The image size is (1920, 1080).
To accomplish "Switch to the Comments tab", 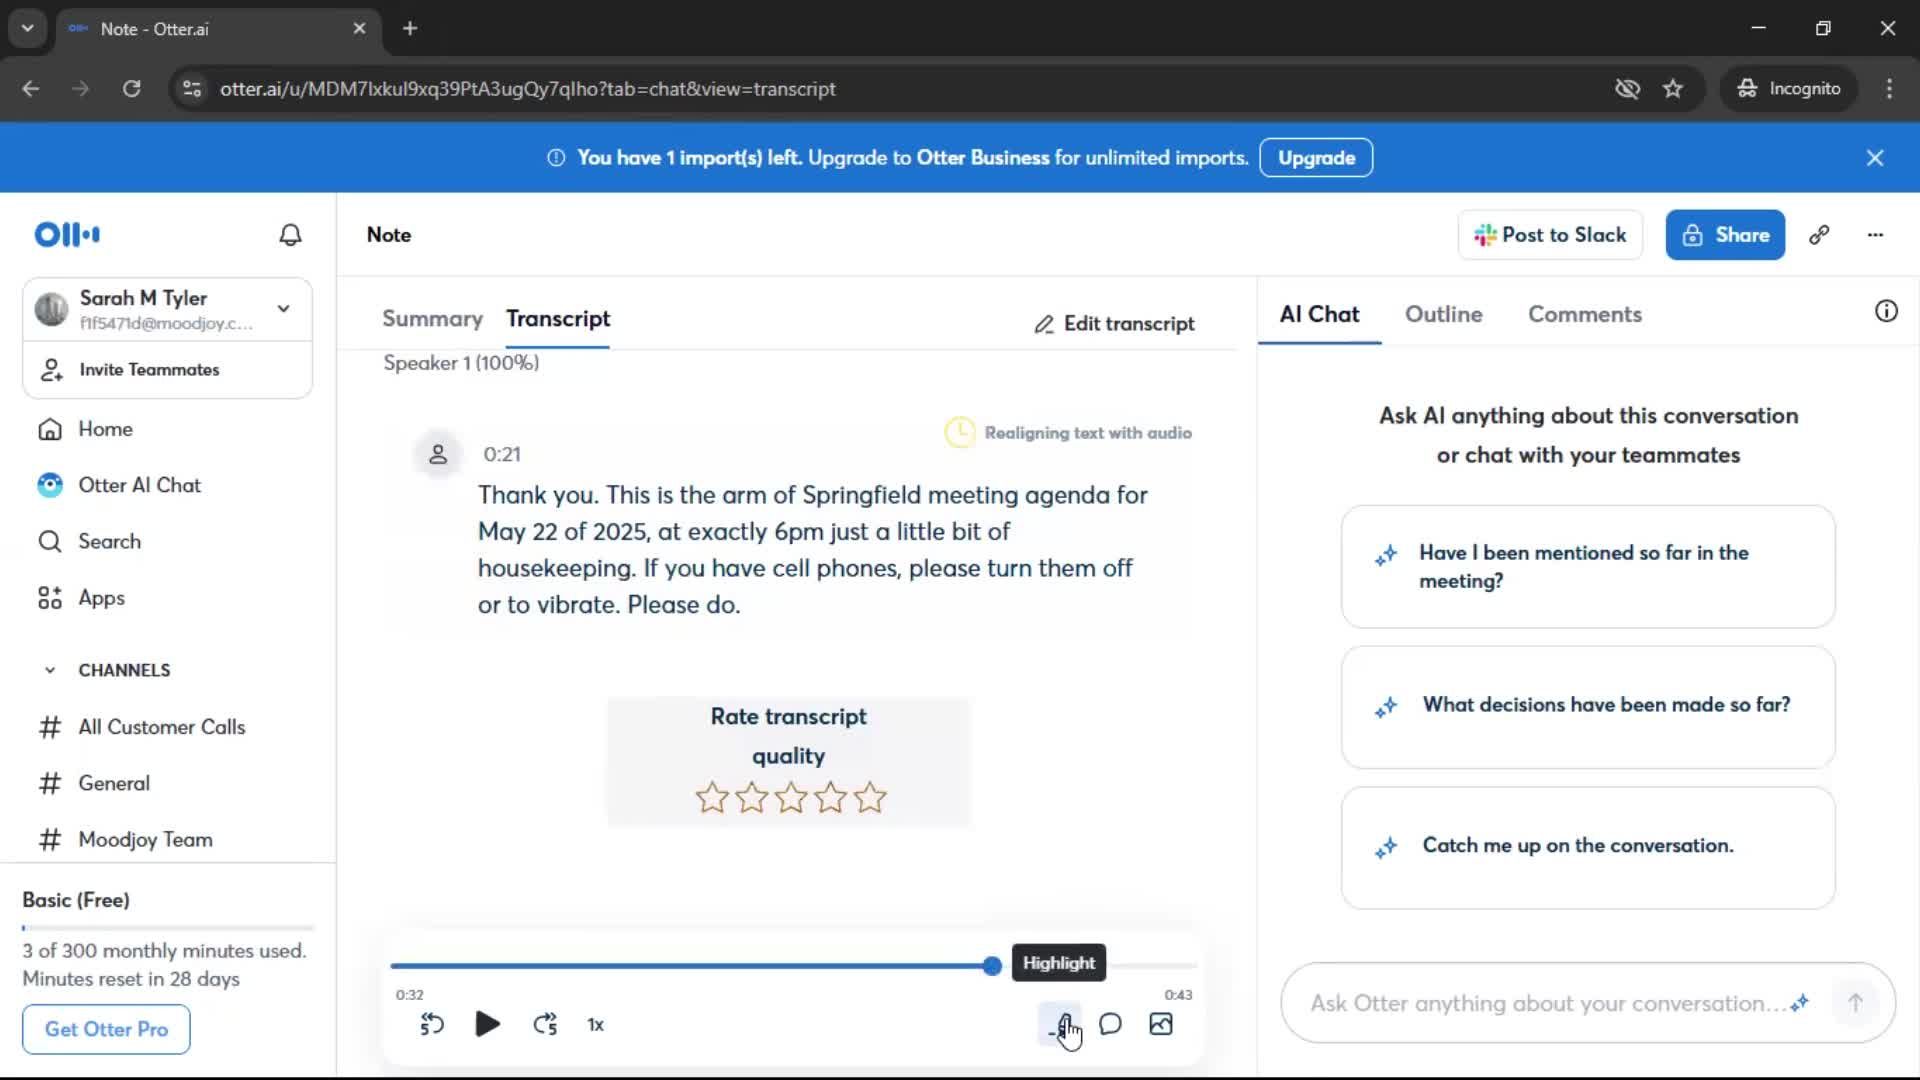I will [x=1585, y=314].
